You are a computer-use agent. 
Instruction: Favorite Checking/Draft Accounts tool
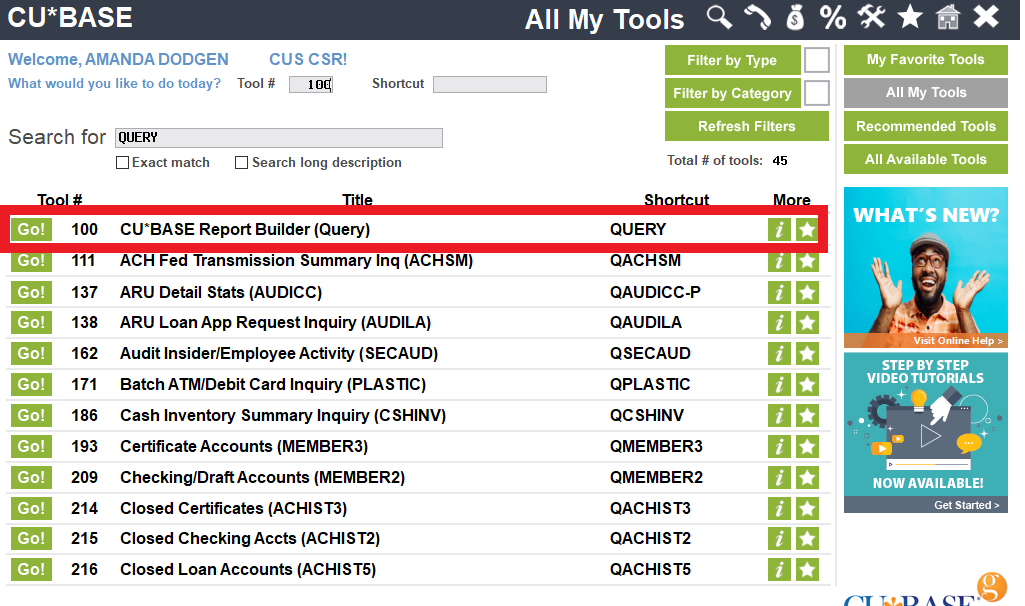807,478
